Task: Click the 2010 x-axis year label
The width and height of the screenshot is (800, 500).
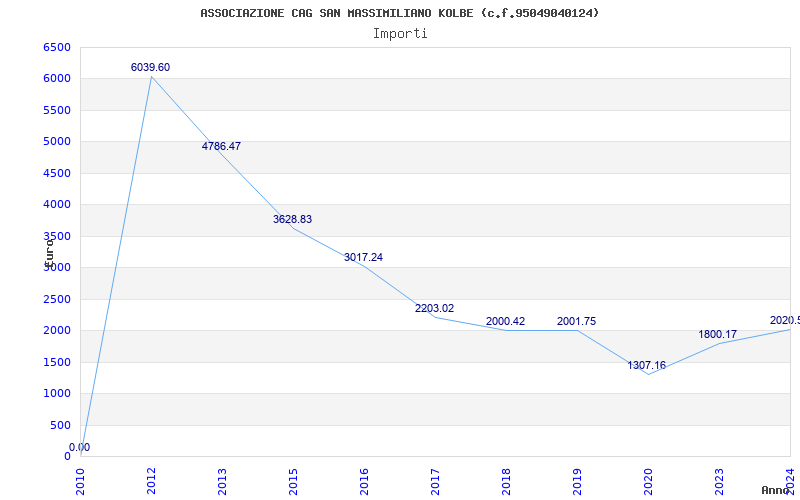Action: pyautogui.click(x=80, y=482)
